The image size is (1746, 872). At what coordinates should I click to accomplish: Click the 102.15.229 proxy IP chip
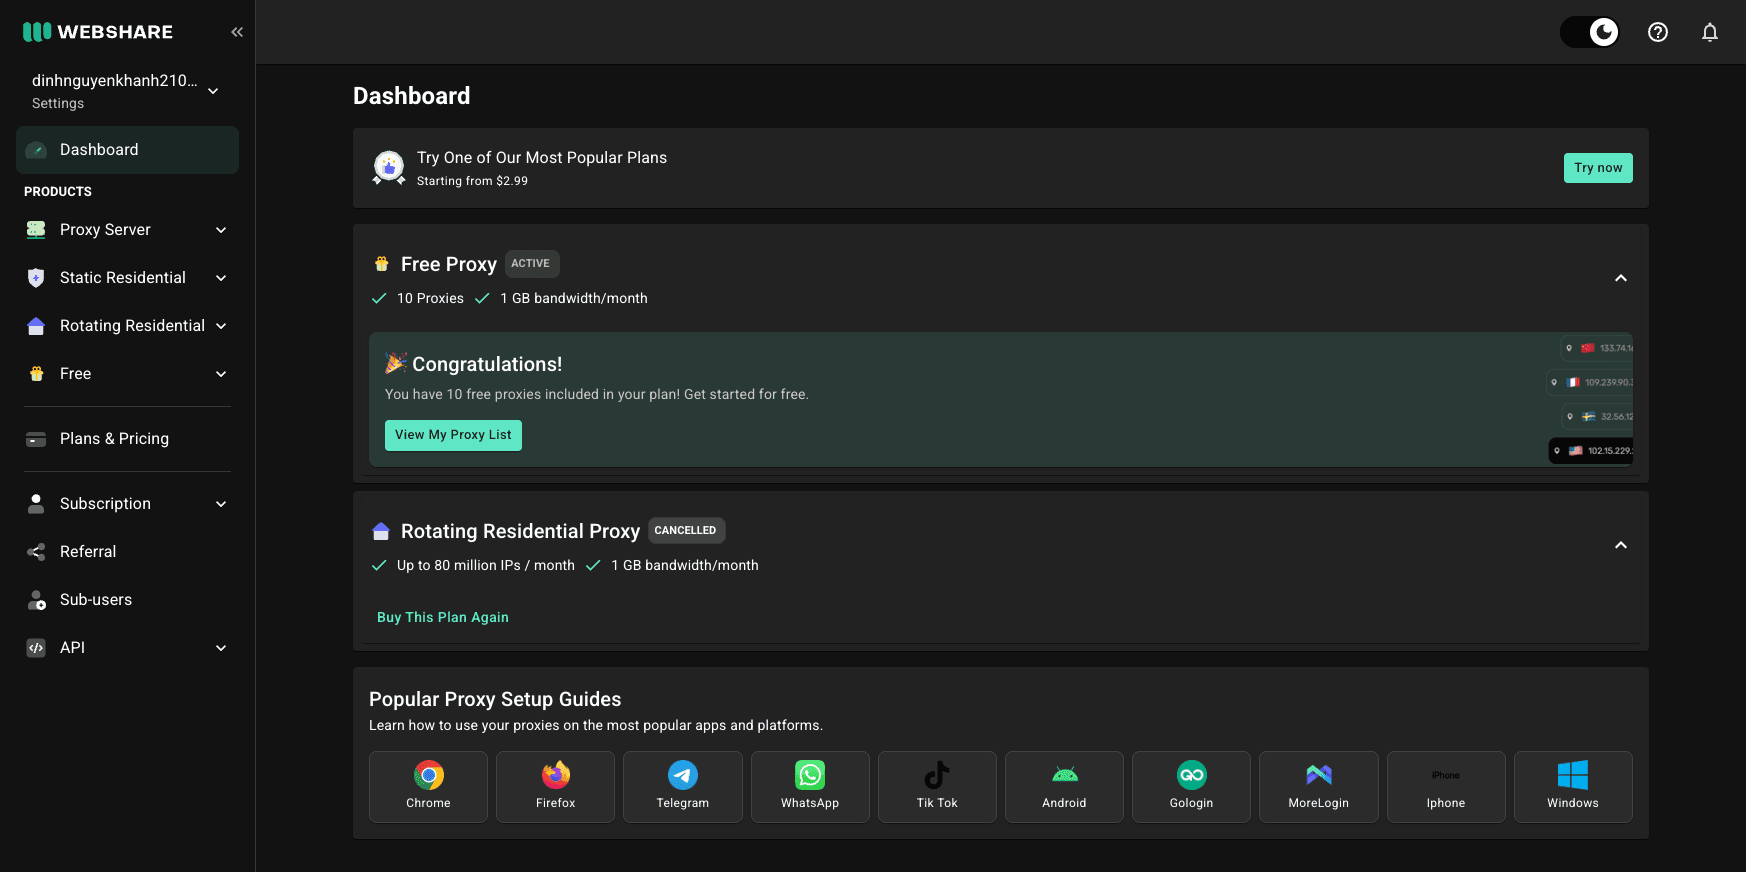point(1591,451)
